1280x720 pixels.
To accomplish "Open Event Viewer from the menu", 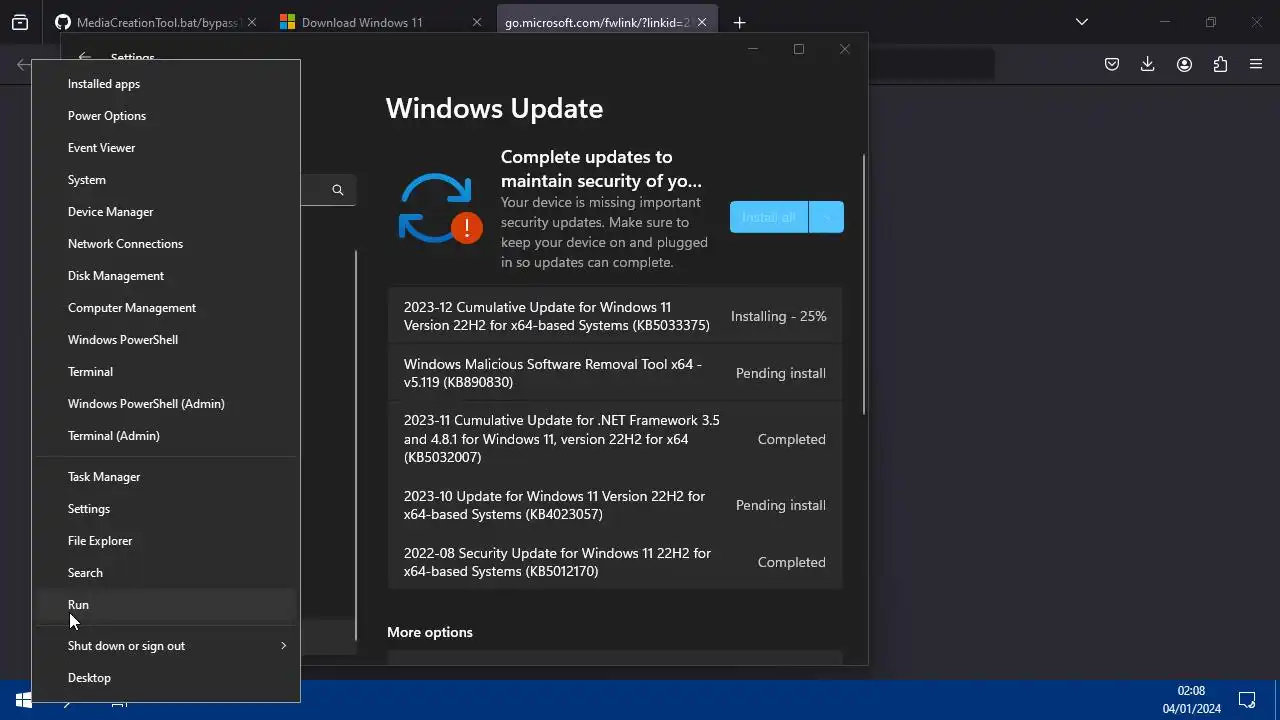I will tap(166, 148).
